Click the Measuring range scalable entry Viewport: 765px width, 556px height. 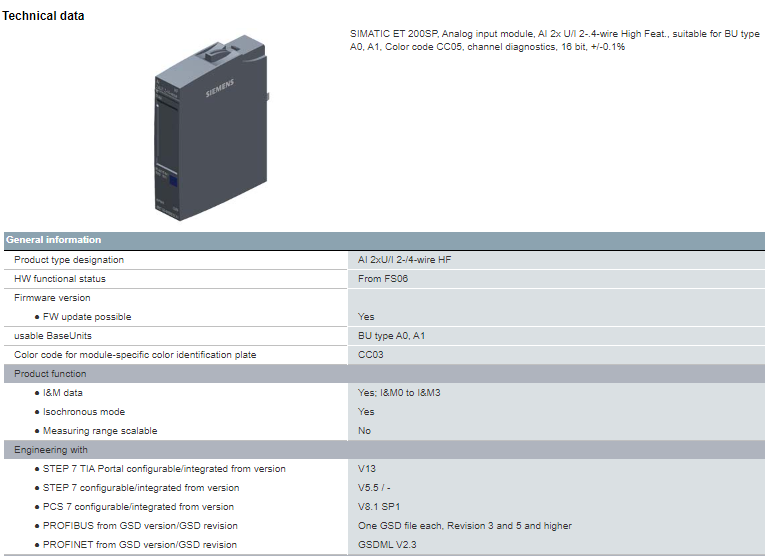click(x=100, y=431)
